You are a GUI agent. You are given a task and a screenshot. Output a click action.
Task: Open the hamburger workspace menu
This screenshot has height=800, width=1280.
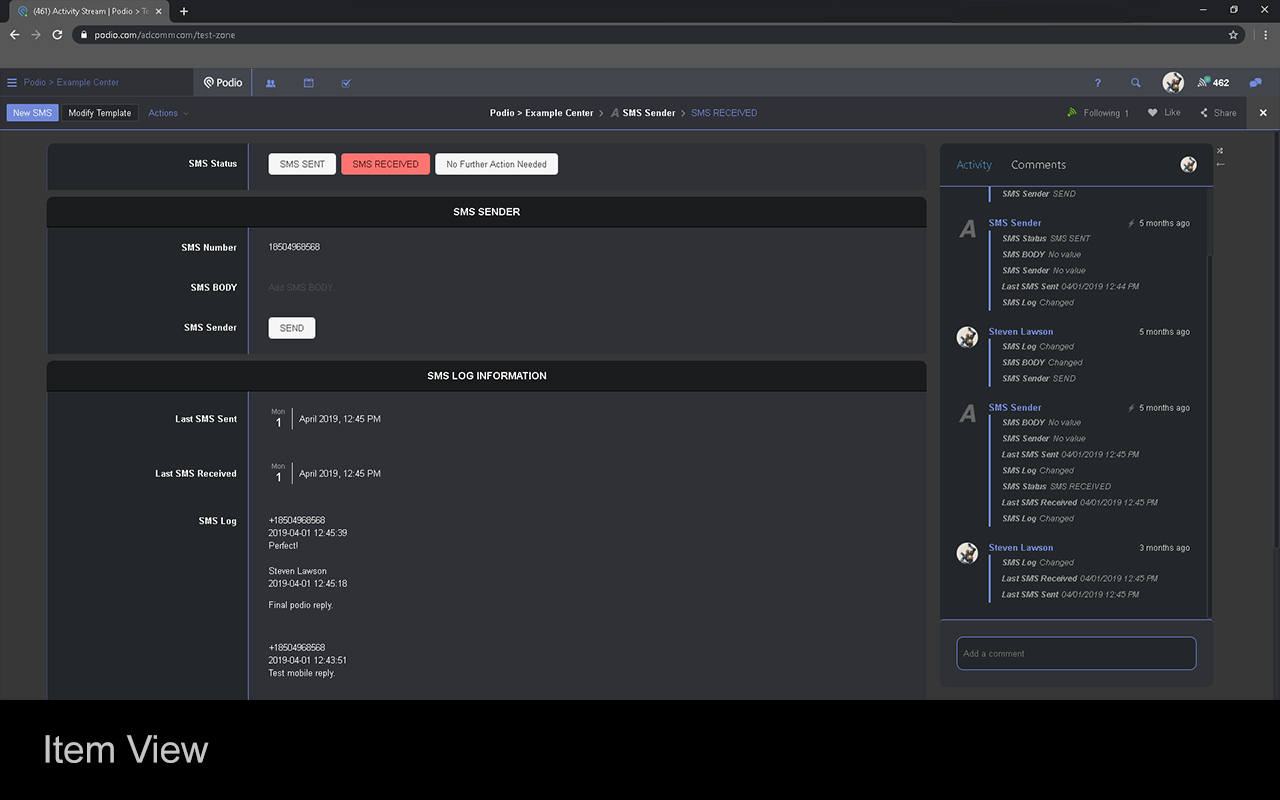(12, 83)
